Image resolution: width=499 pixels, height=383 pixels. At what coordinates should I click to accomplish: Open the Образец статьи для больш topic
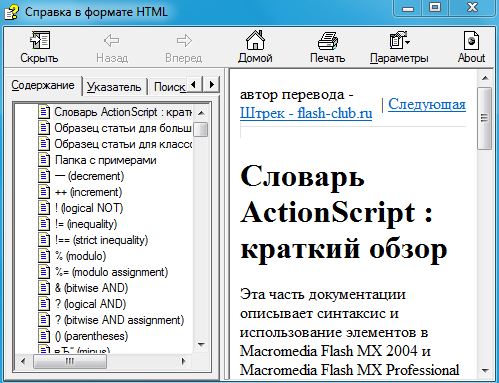[123, 128]
